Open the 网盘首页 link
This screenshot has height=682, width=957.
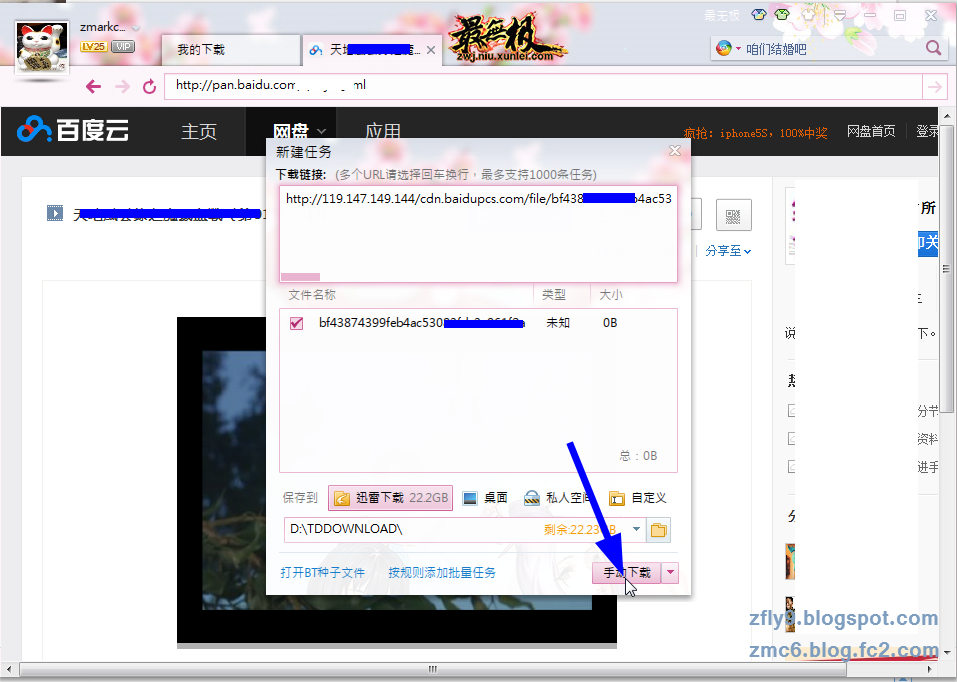tap(870, 131)
